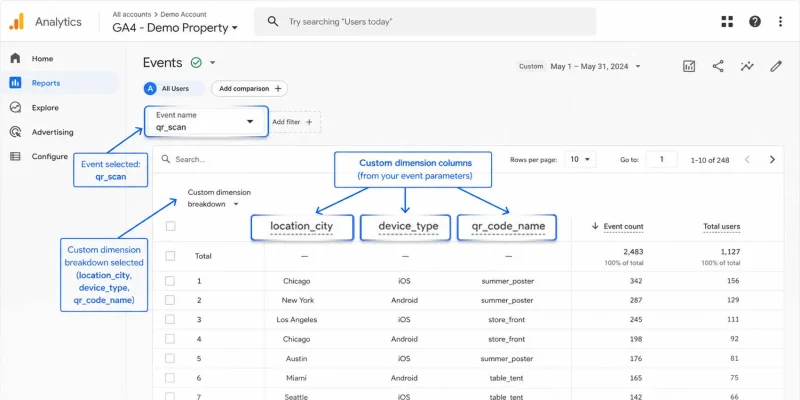
Task: Click the Custom date label chip
Action: pos(531,66)
